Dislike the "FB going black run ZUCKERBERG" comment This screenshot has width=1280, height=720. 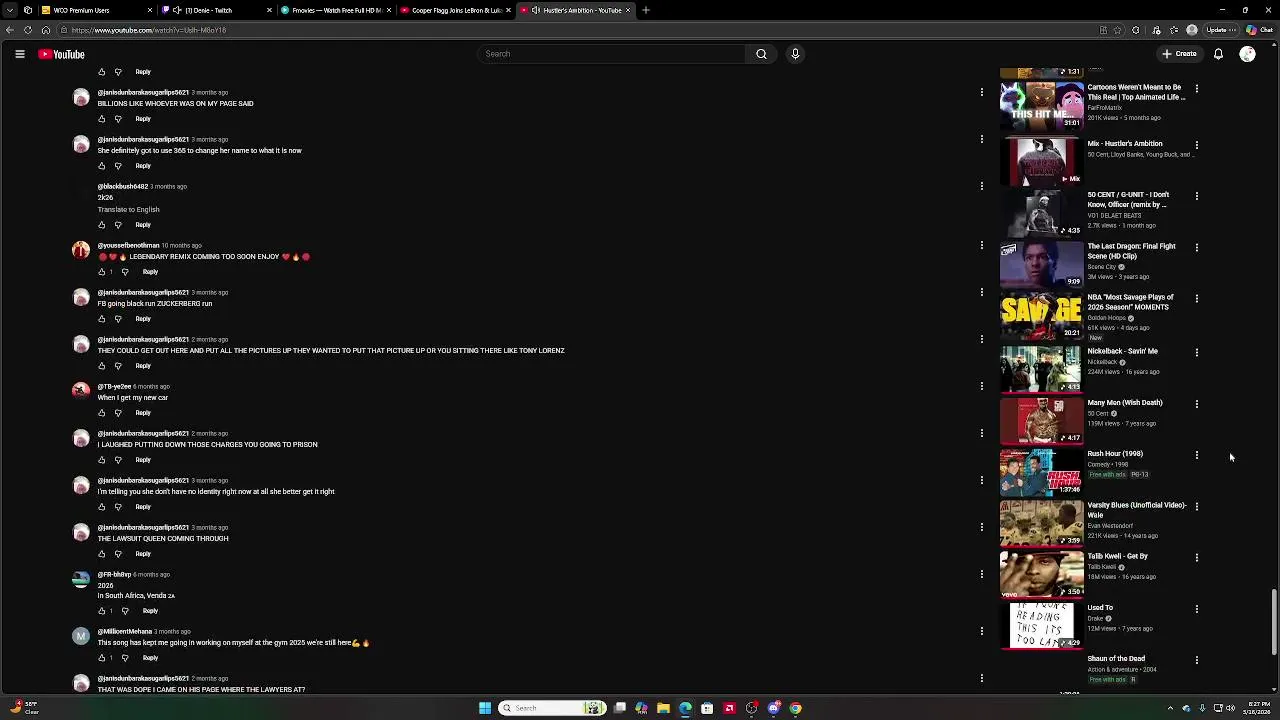(118, 319)
